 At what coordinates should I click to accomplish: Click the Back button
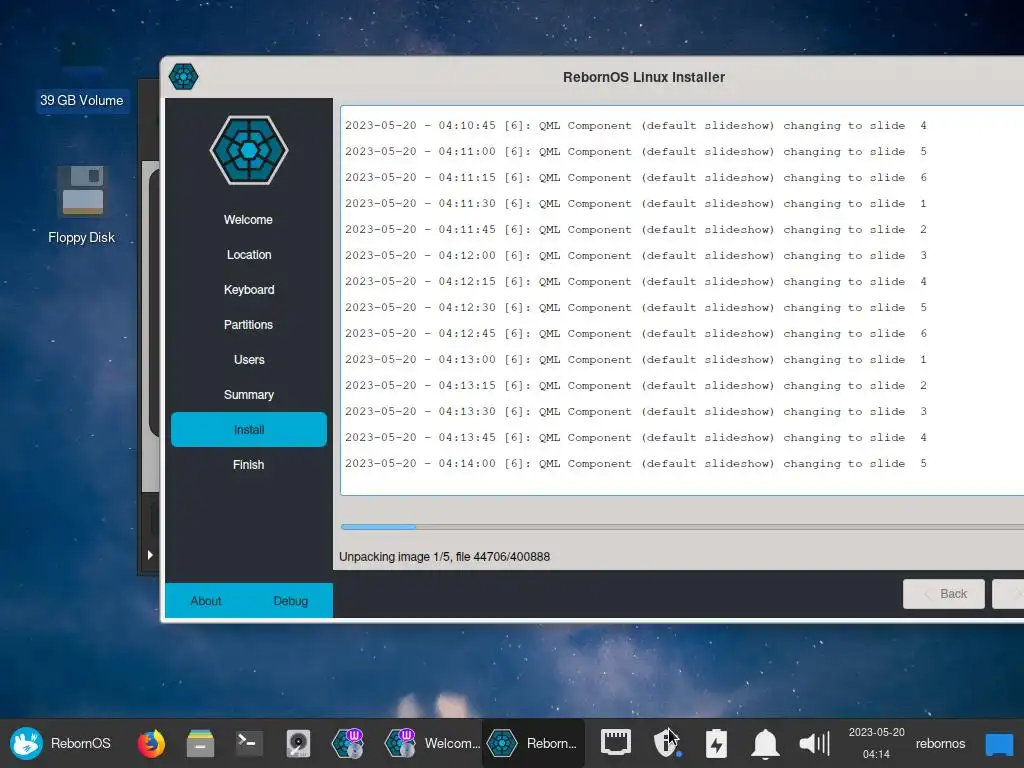(x=944, y=594)
